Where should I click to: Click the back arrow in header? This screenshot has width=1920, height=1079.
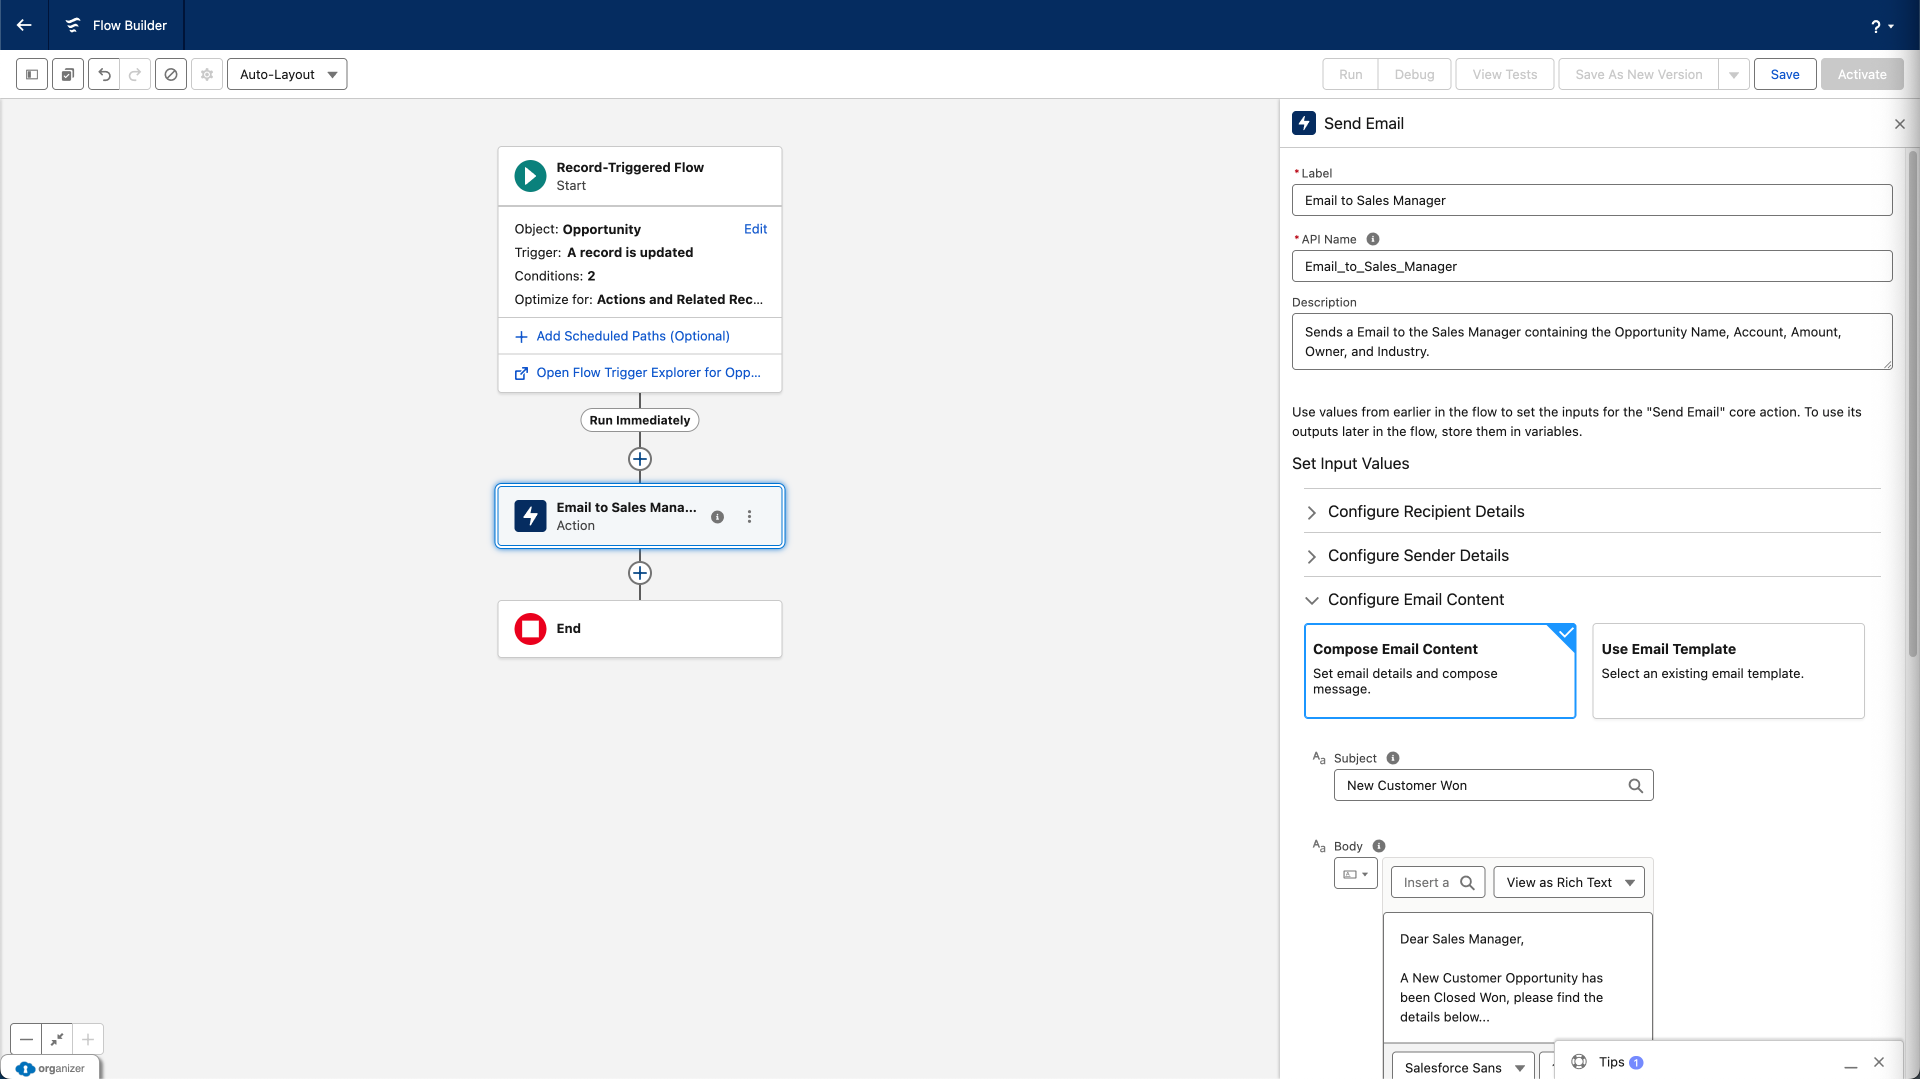coord(24,25)
